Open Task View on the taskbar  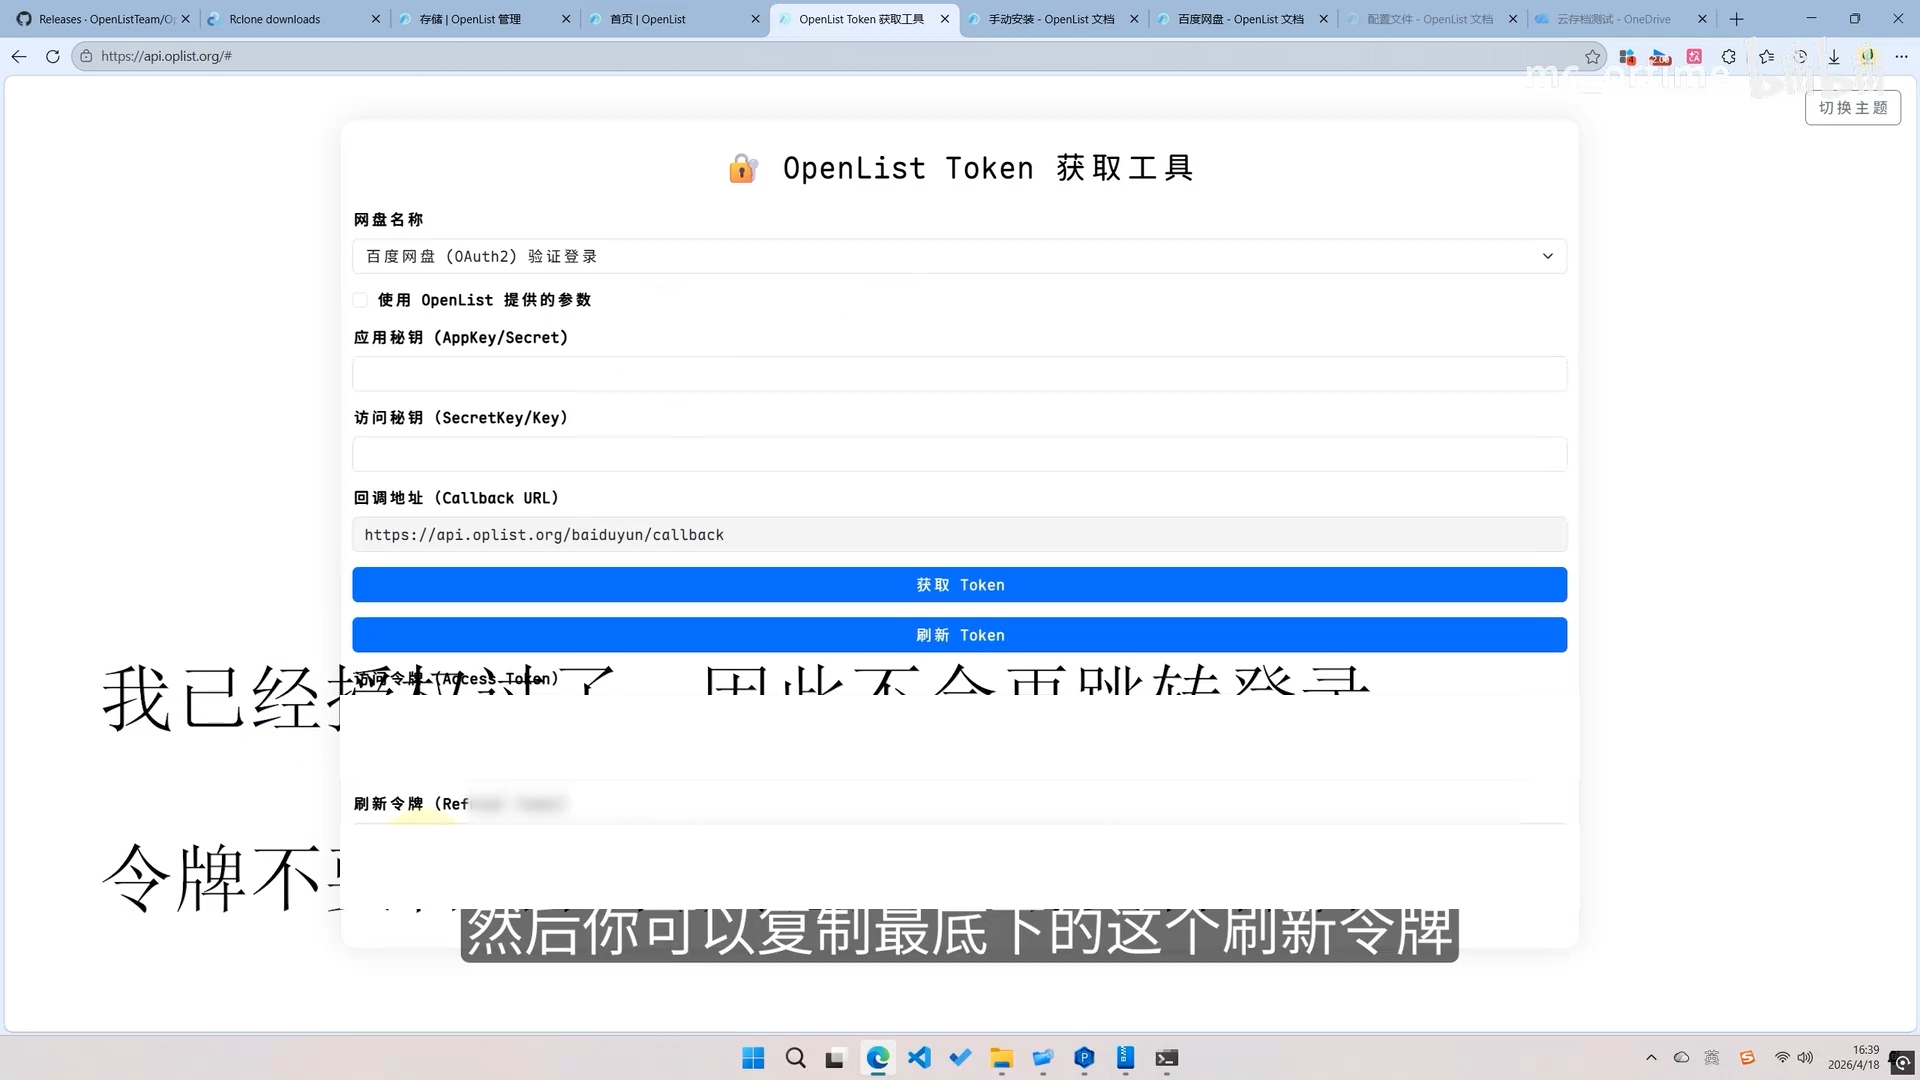pos(835,1058)
